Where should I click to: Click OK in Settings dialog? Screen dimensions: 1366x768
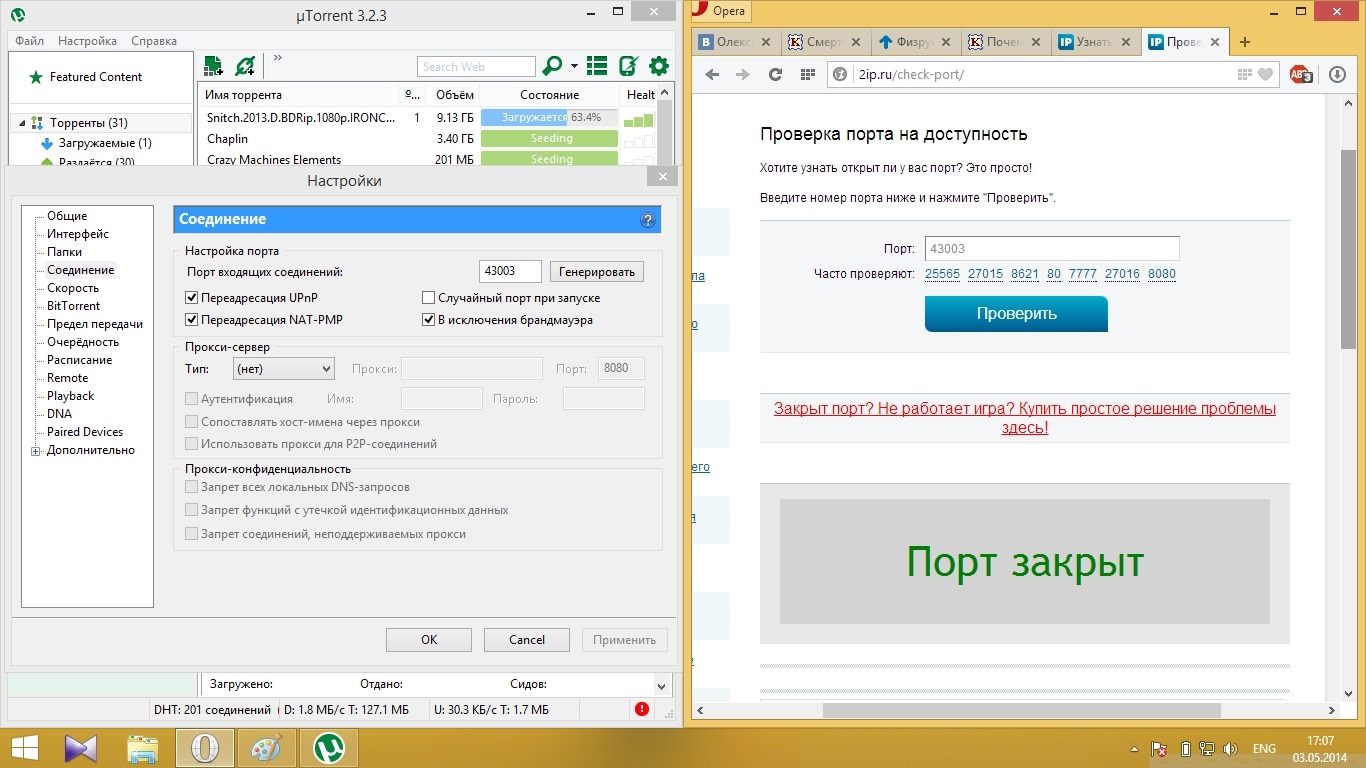429,640
